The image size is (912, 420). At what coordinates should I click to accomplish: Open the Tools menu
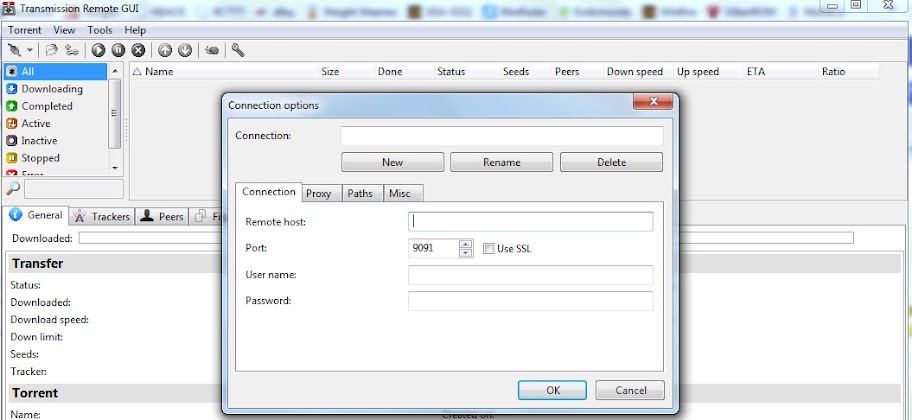(100, 30)
